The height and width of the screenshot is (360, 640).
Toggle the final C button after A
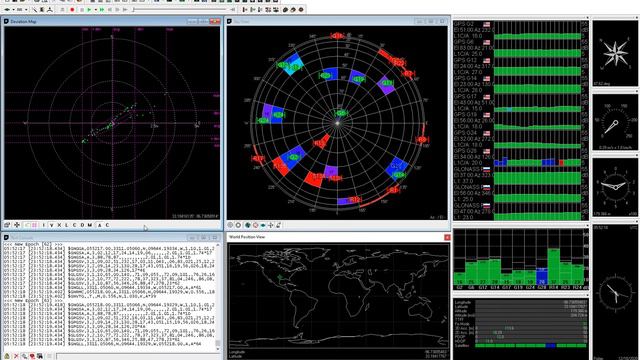107,225
